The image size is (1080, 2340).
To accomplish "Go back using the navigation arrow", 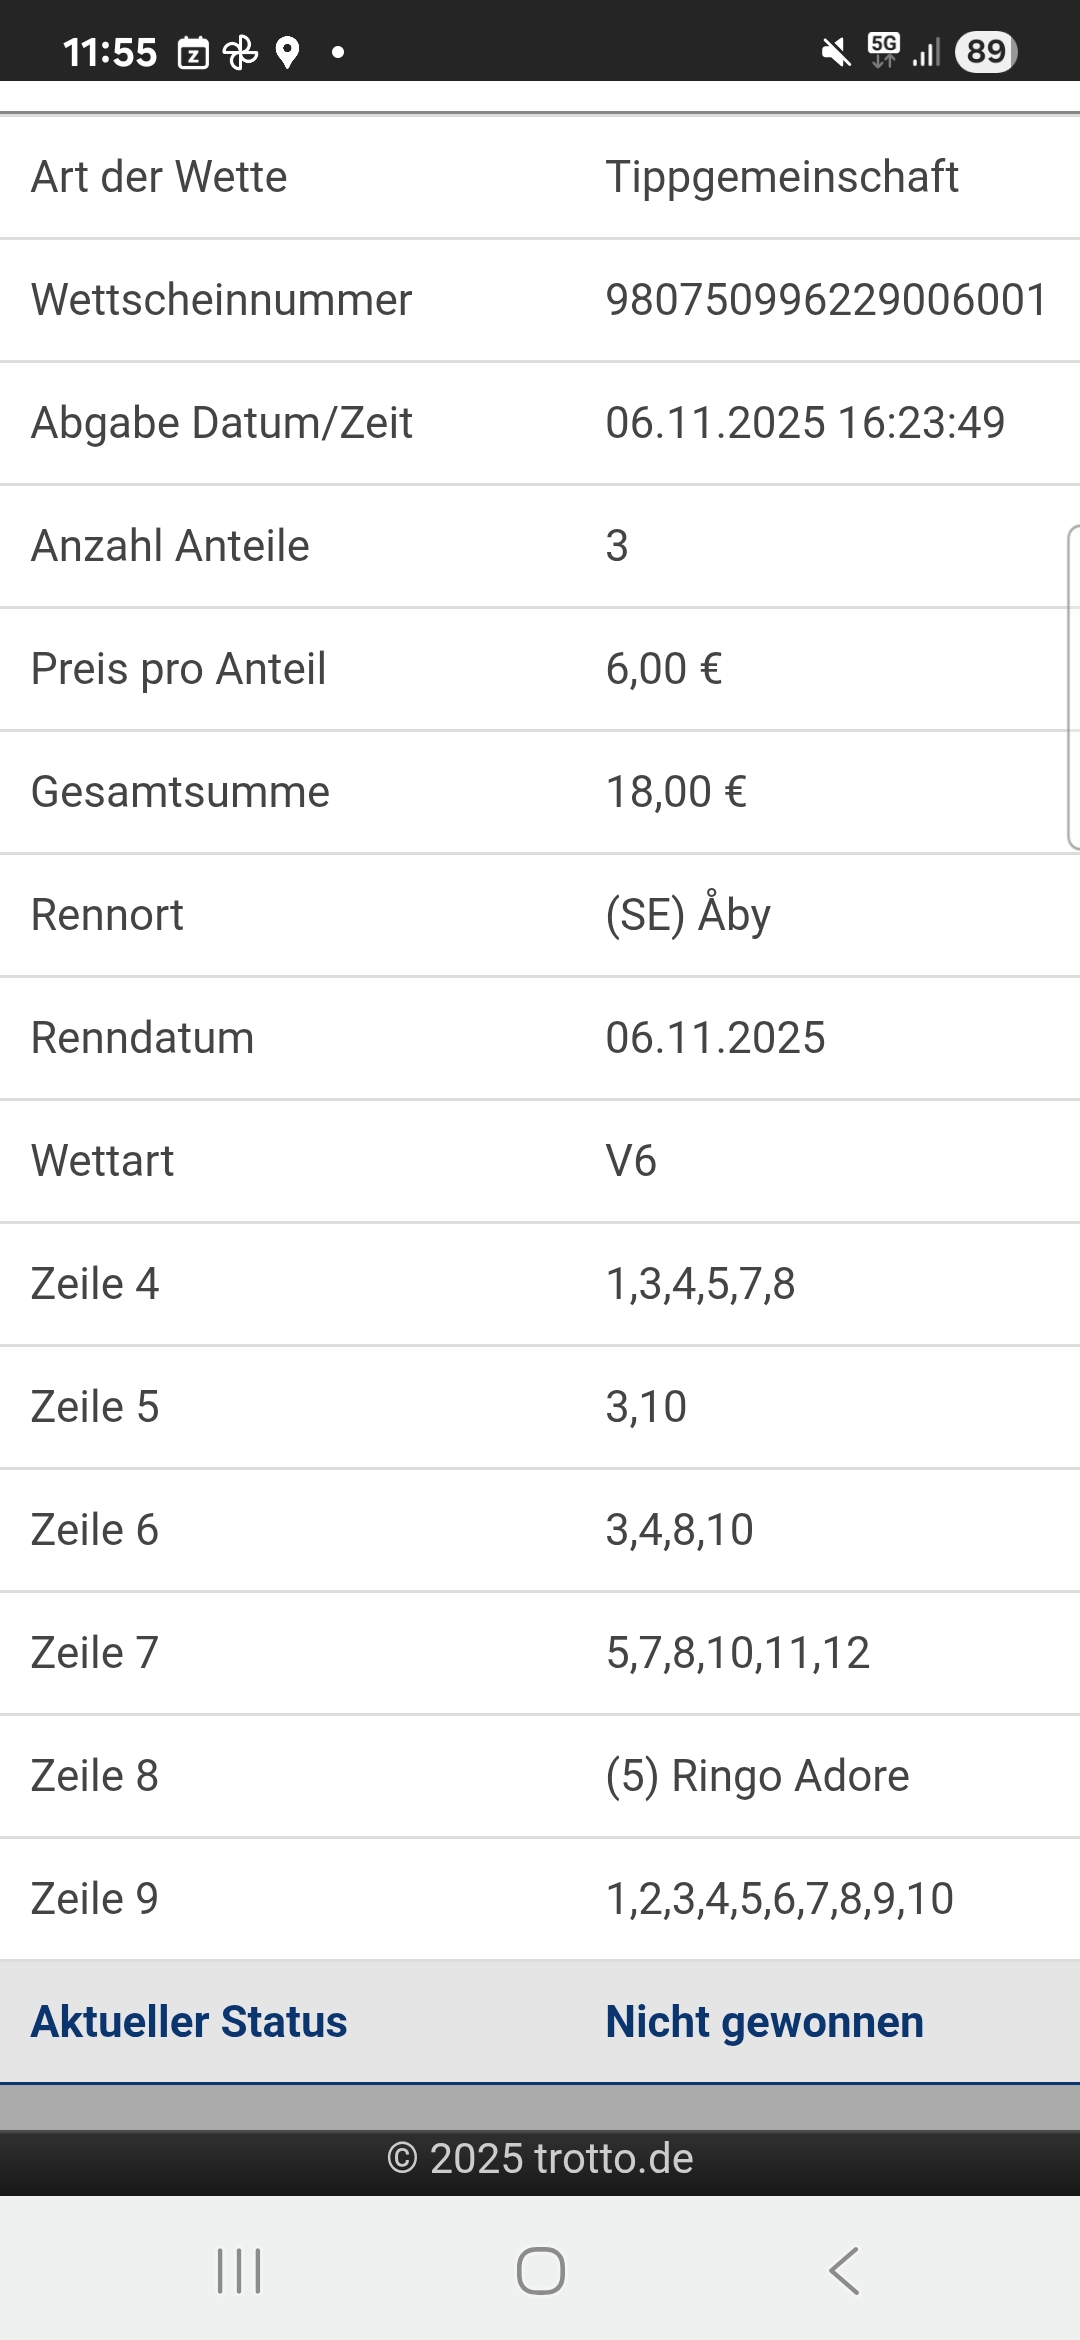I will pyautogui.click(x=843, y=2271).
